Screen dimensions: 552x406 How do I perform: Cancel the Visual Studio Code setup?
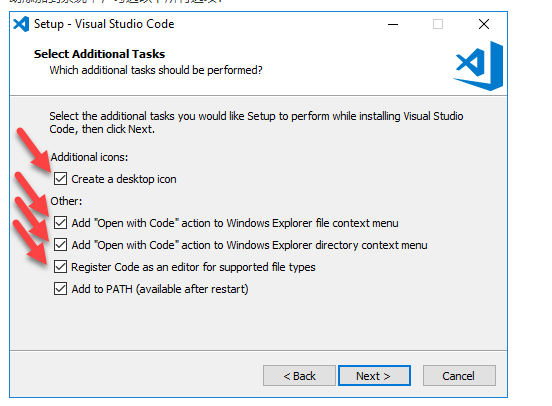[x=459, y=376]
